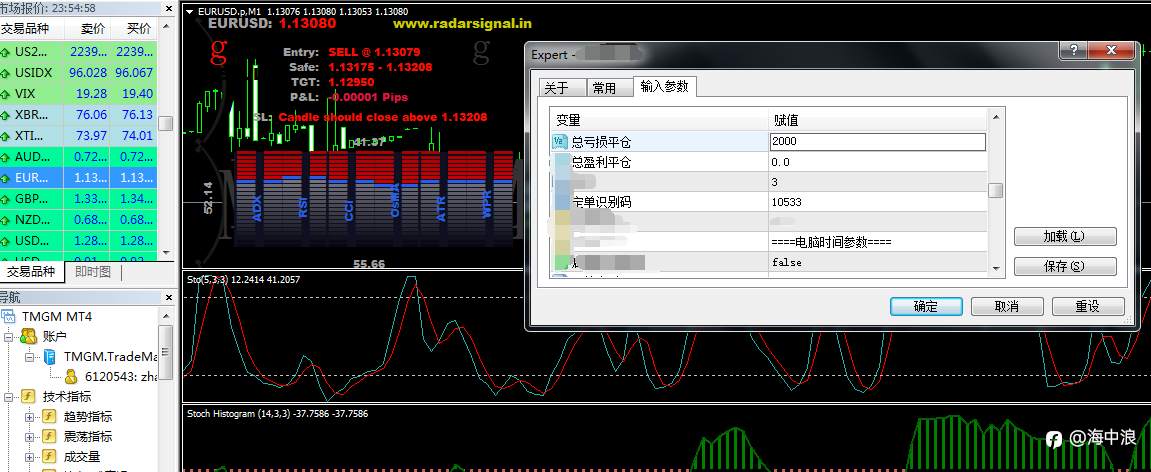Select the EUR row in Market Watch

pyautogui.click(x=79, y=178)
